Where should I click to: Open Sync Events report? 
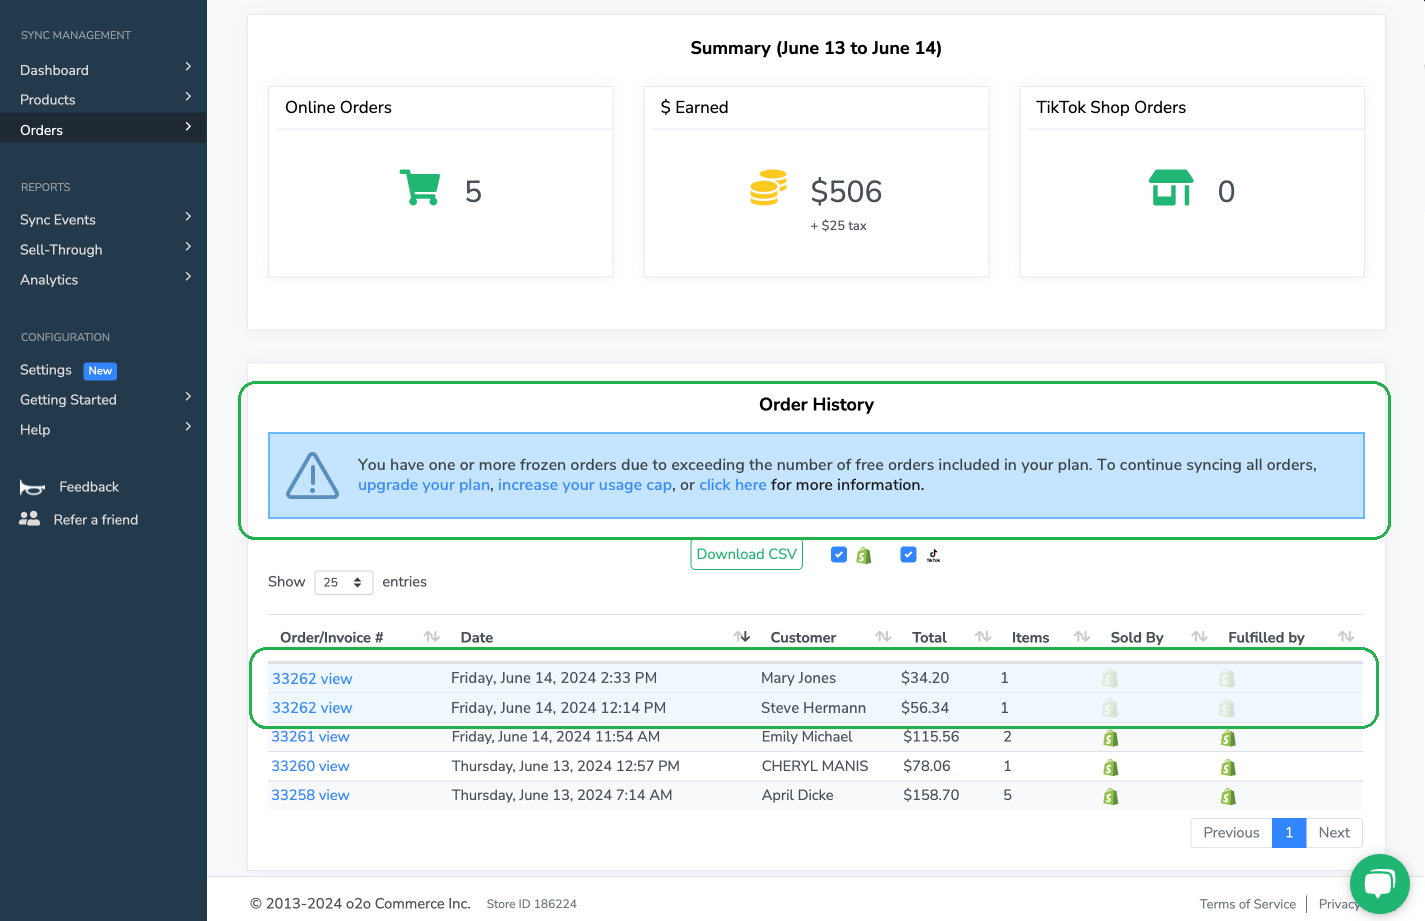[58, 220]
